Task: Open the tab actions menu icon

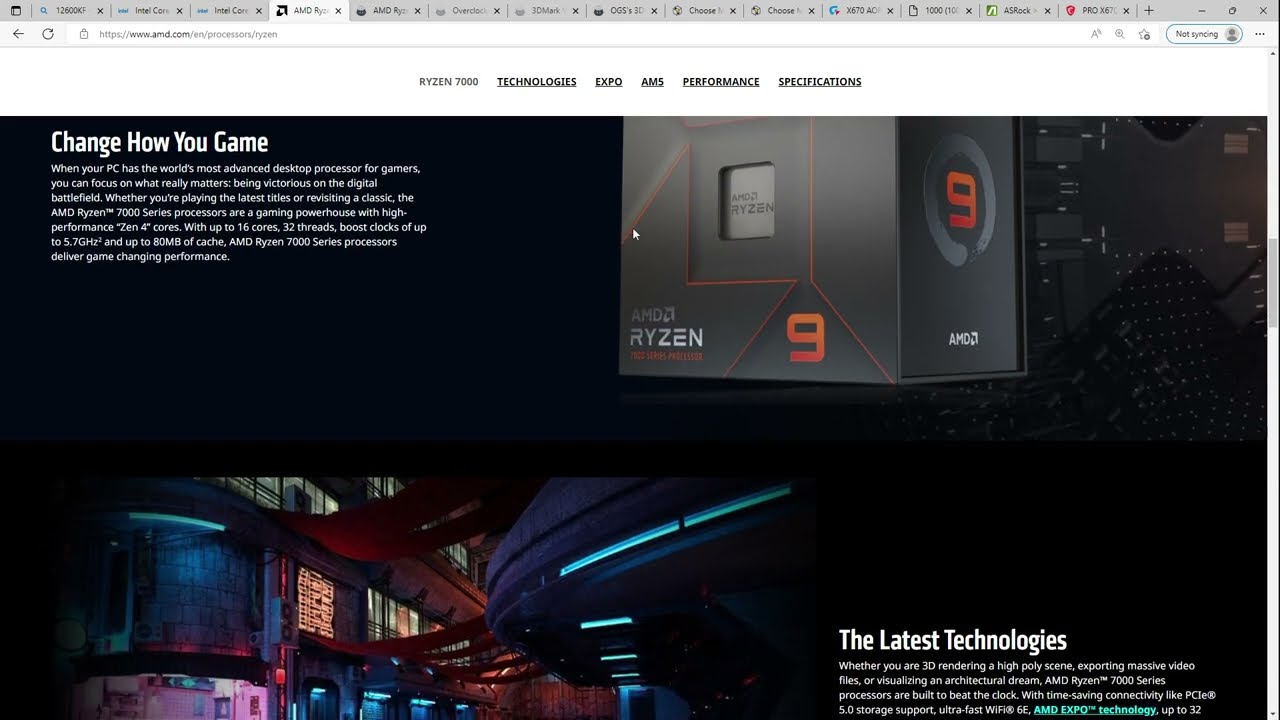Action: pos(15,11)
